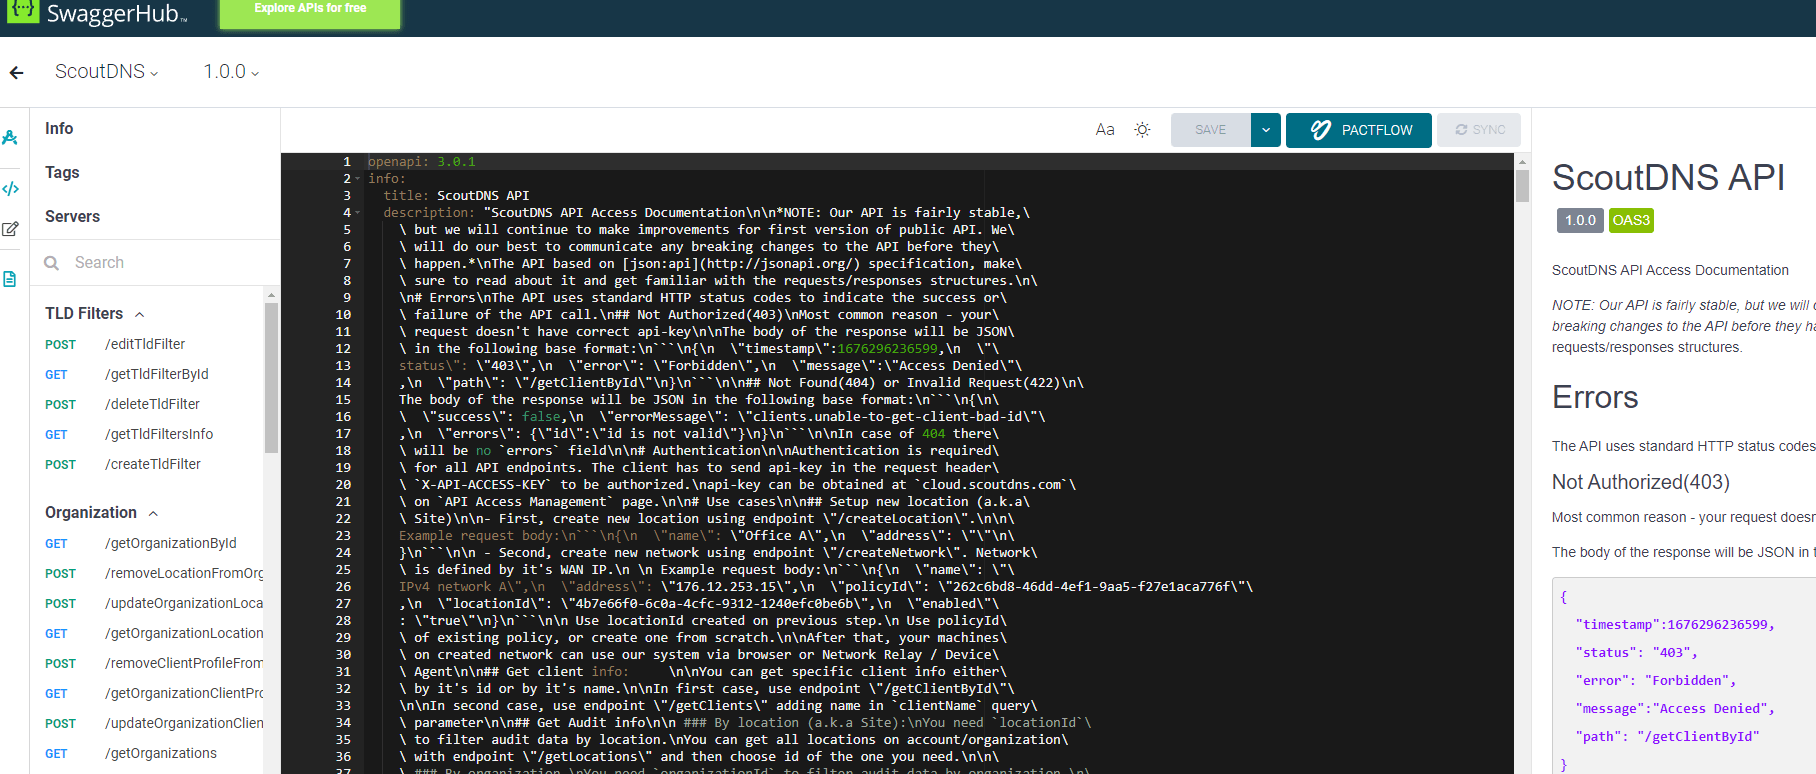Open the SAVE options dropdown arrow

click(x=1266, y=130)
